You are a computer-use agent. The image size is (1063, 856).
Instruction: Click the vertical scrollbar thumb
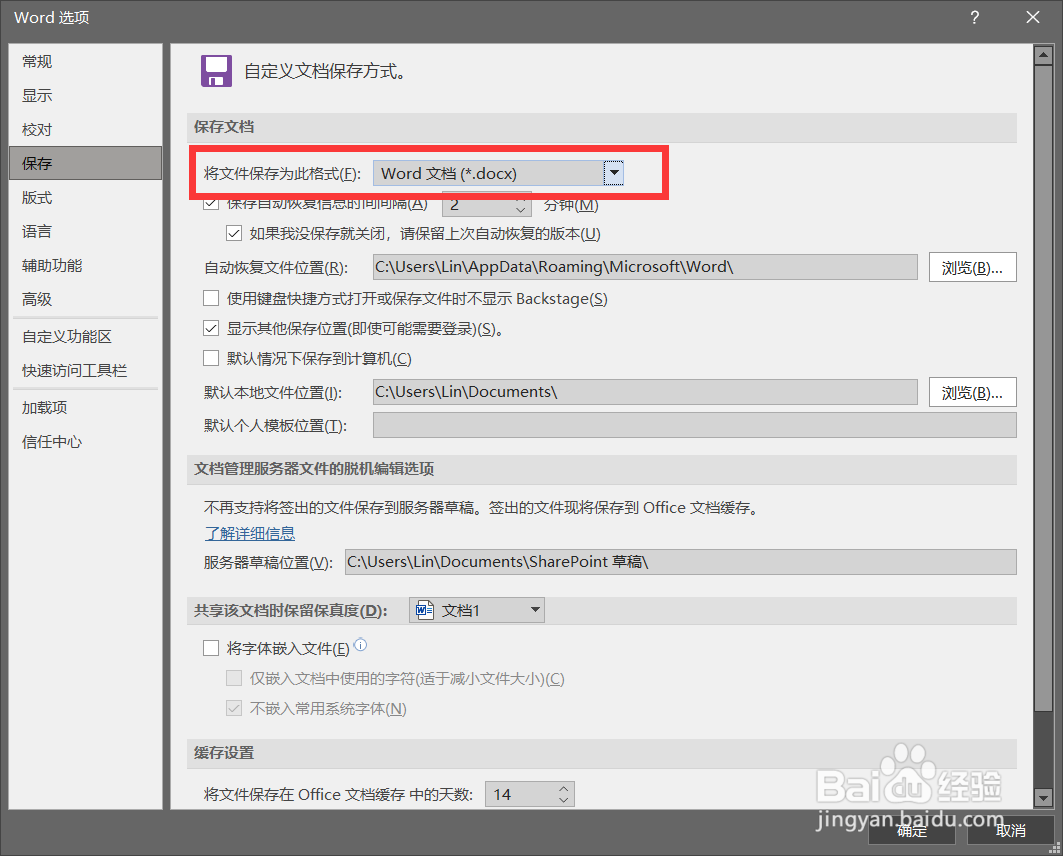tap(1043, 388)
